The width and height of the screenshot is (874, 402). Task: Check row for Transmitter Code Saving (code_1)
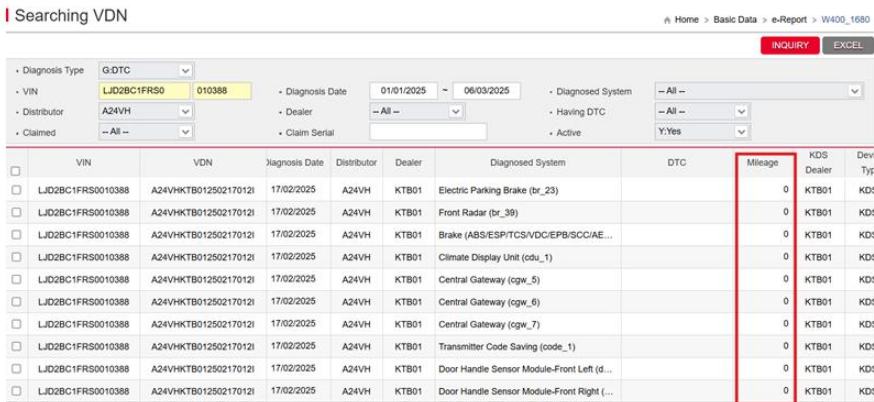16,346
